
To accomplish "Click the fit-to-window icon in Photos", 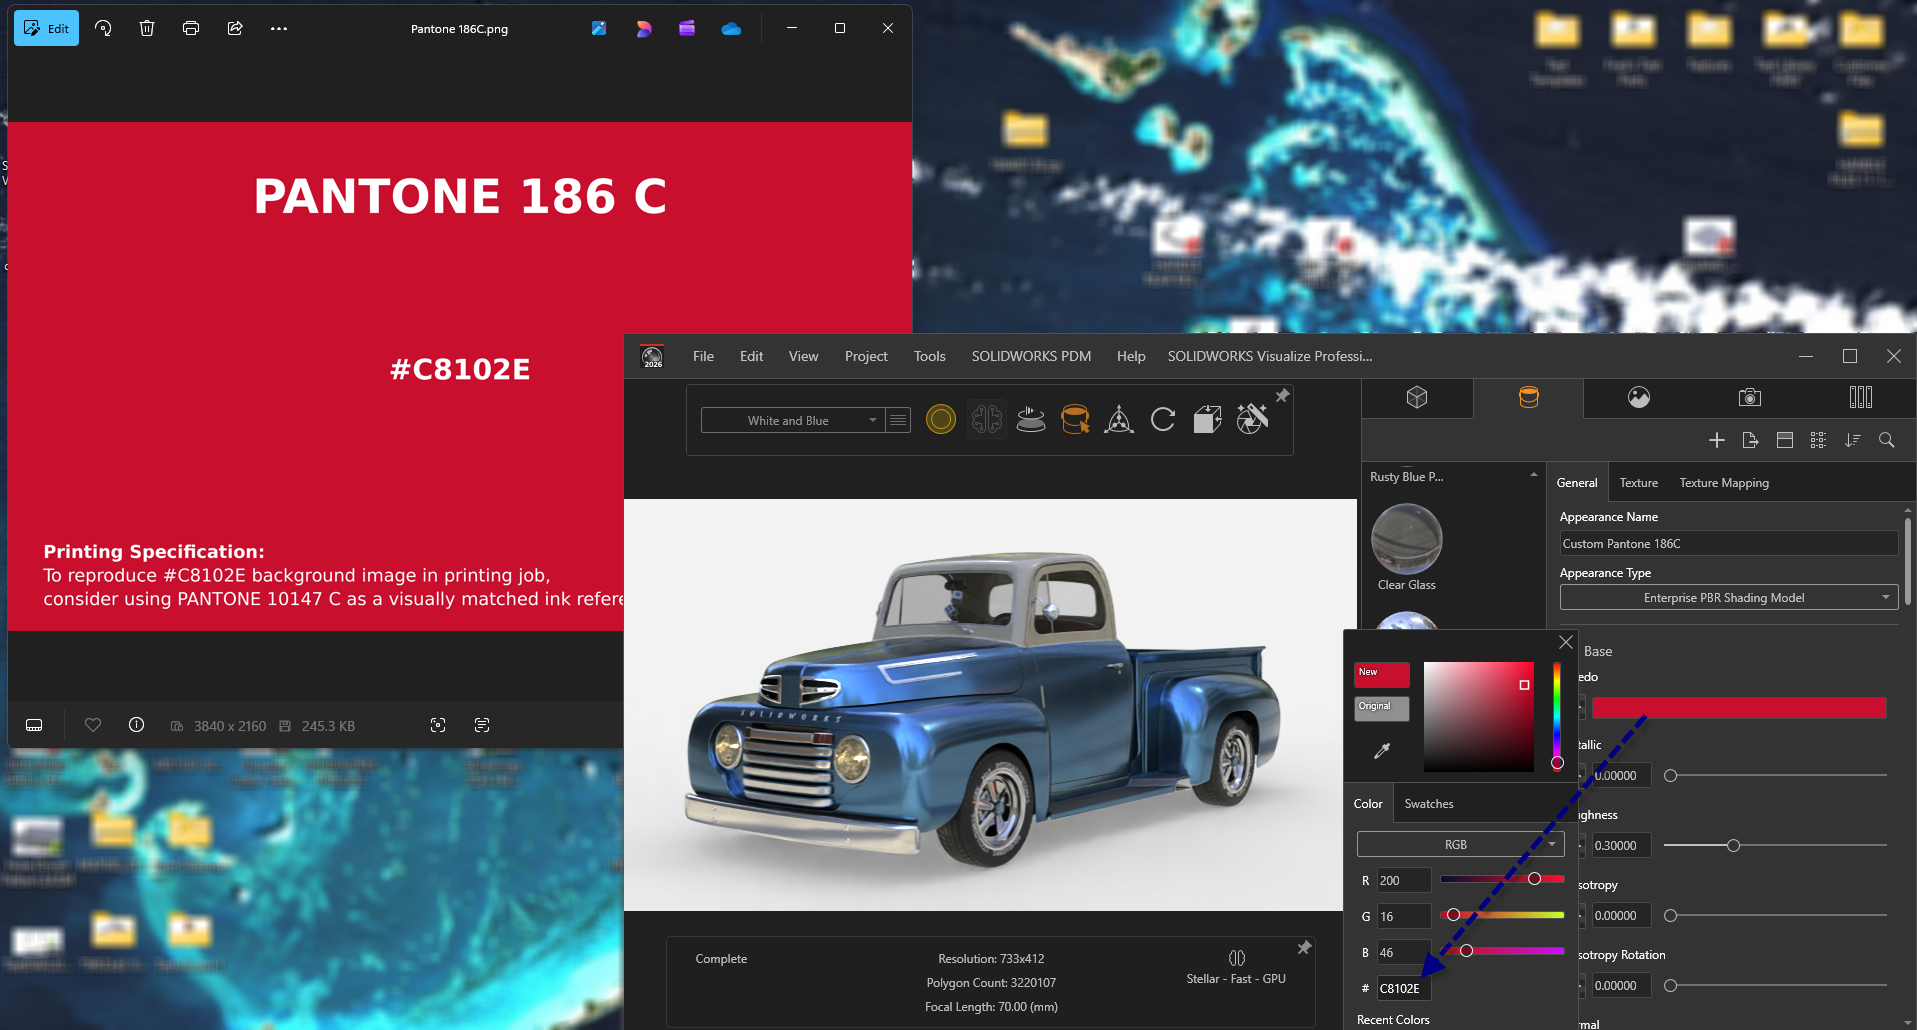I will pyautogui.click(x=438, y=725).
